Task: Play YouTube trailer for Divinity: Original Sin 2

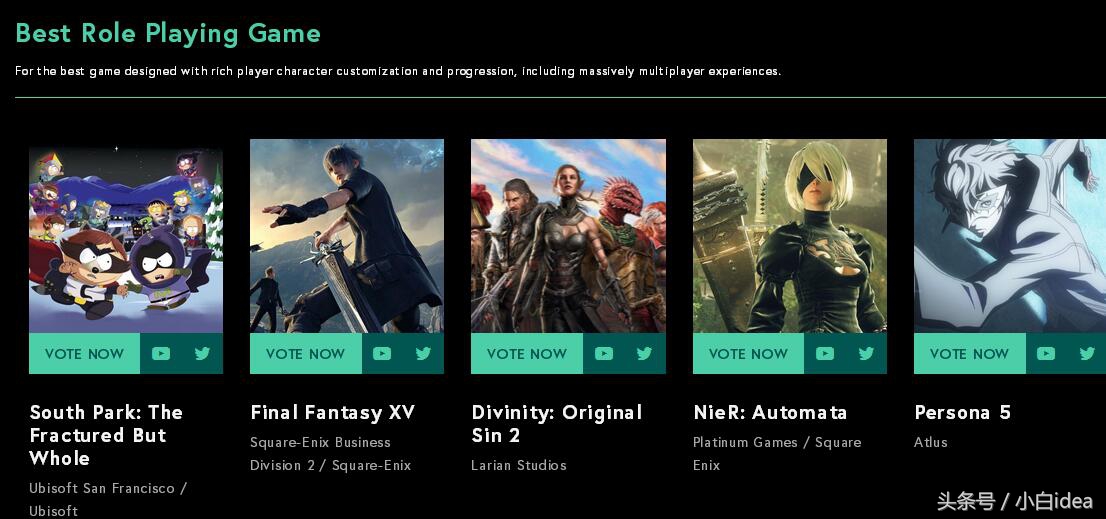Action: click(x=604, y=353)
